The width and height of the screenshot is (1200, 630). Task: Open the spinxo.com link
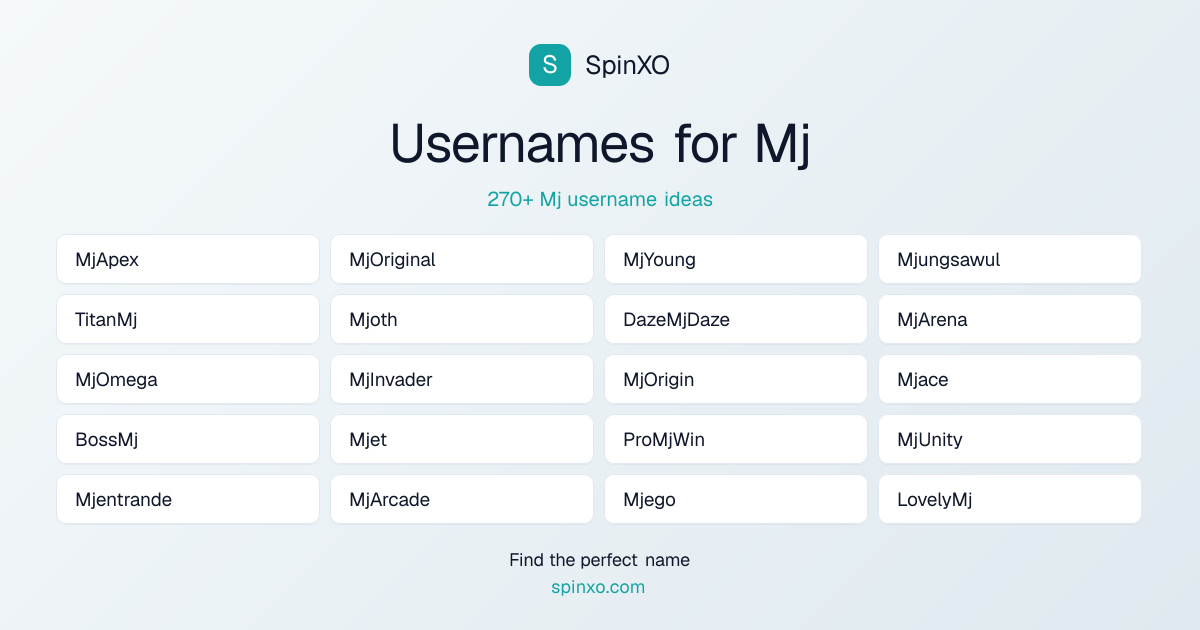coord(598,587)
